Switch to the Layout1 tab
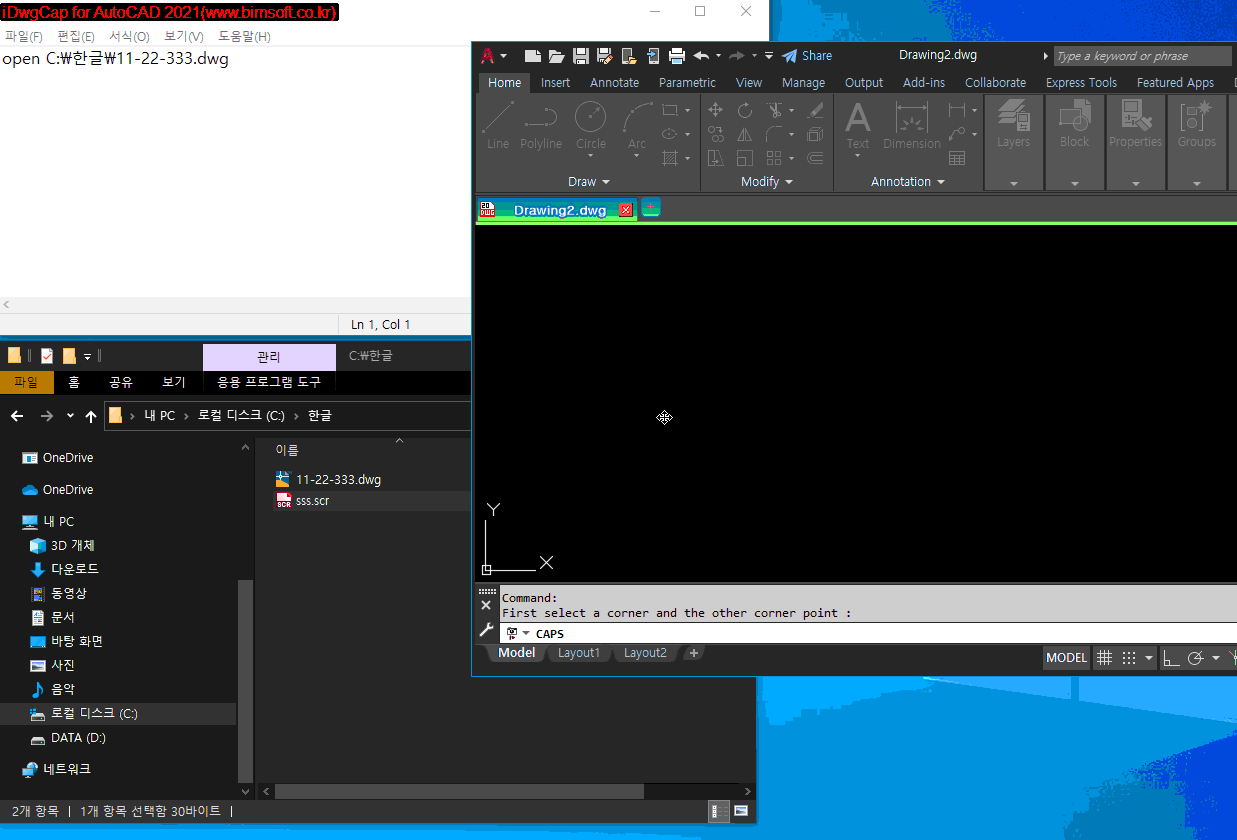This screenshot has height=840, width=1237. pos(579,653)
